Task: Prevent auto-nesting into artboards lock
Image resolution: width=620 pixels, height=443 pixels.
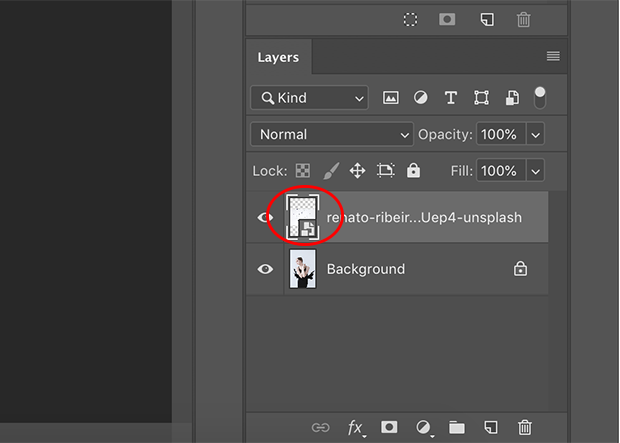Action: coord(386,170)
